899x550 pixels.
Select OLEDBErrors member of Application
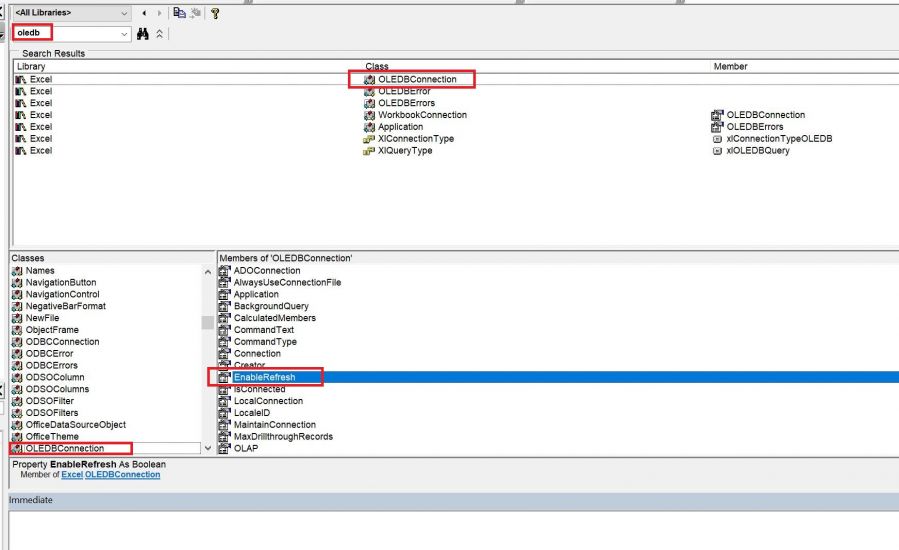pyautogui.click(x=755, y=127)
